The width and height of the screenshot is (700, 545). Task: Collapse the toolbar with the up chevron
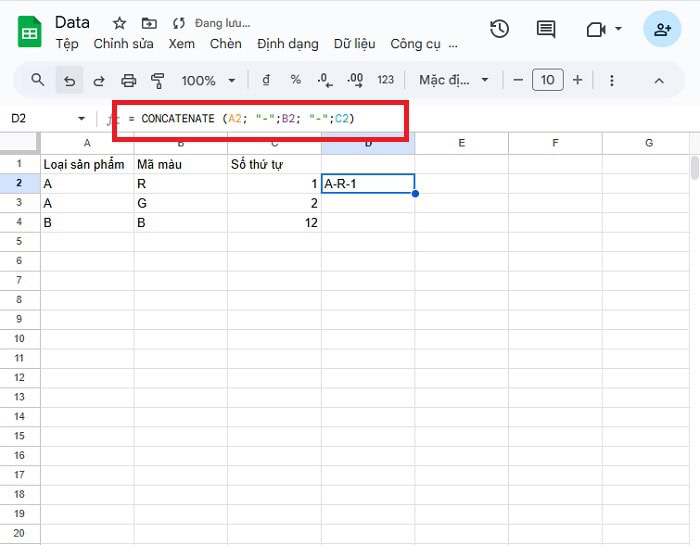(658, 80)
